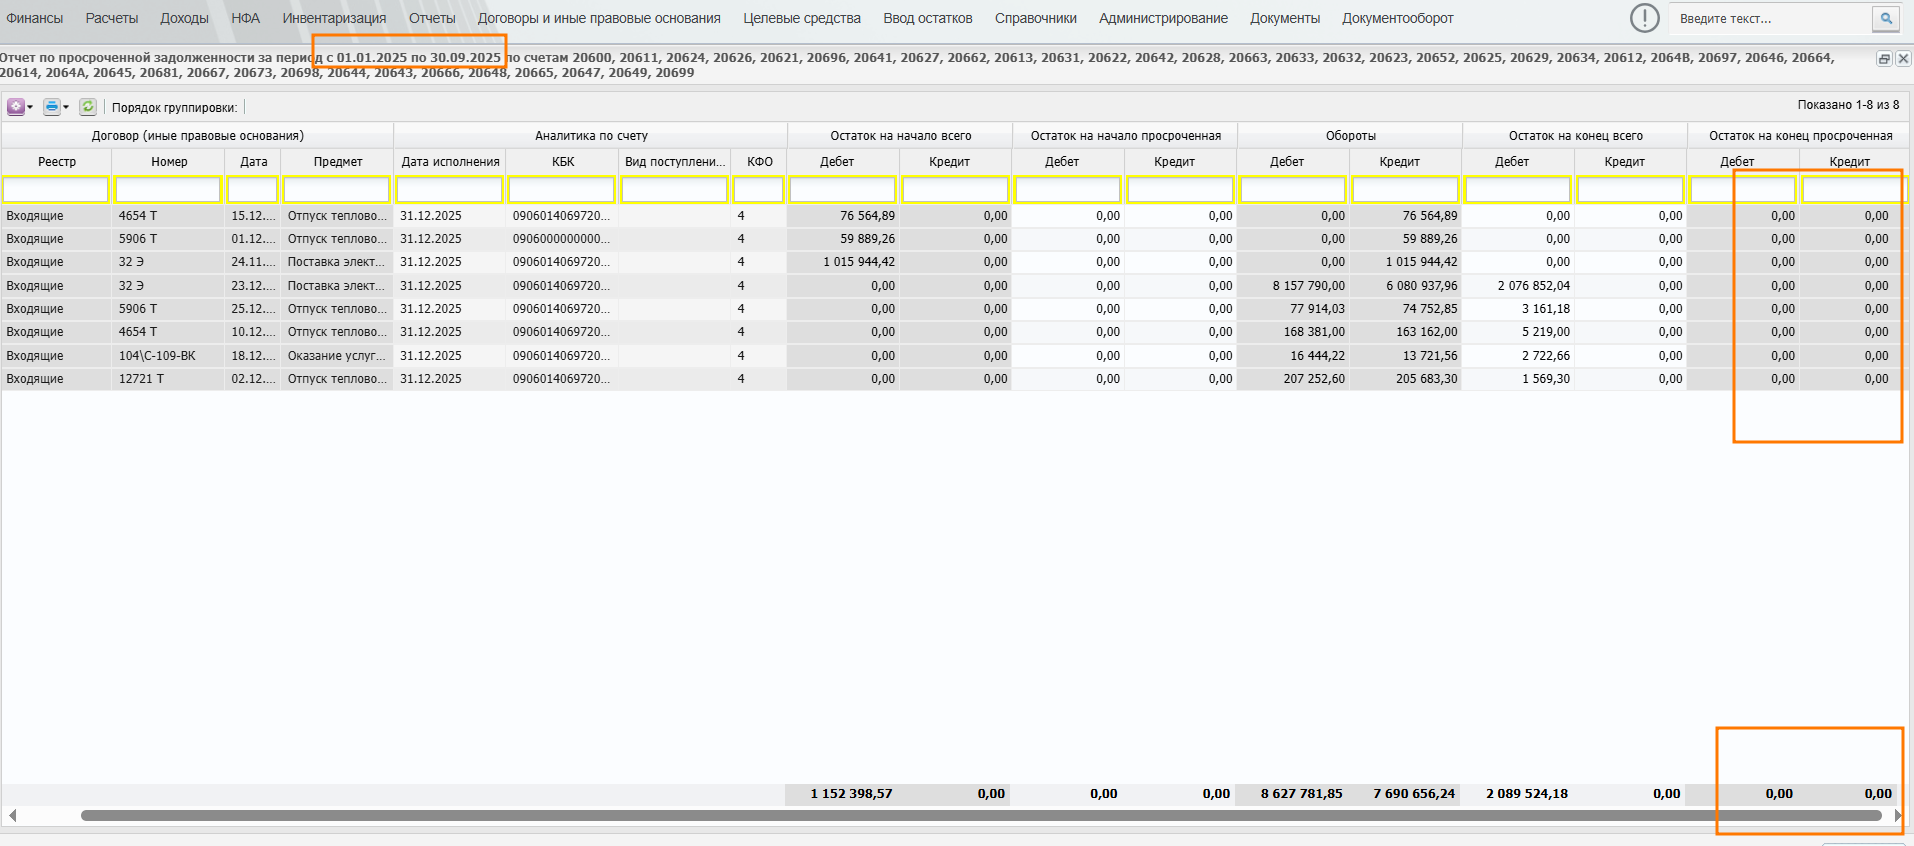The image size is (1914, 846).
Task: Refresh the report with the green arrows icon
Action: coord(88,107)
